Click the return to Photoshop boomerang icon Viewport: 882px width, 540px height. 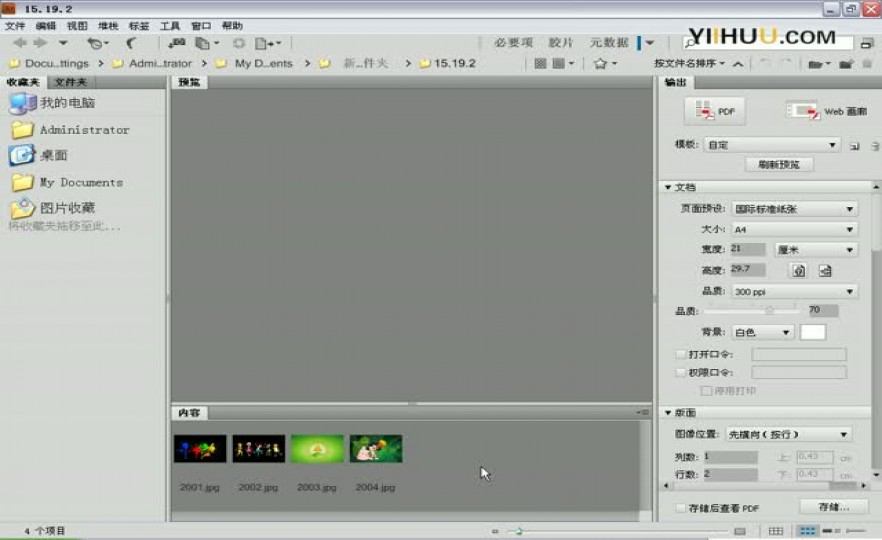click(131, 43)
